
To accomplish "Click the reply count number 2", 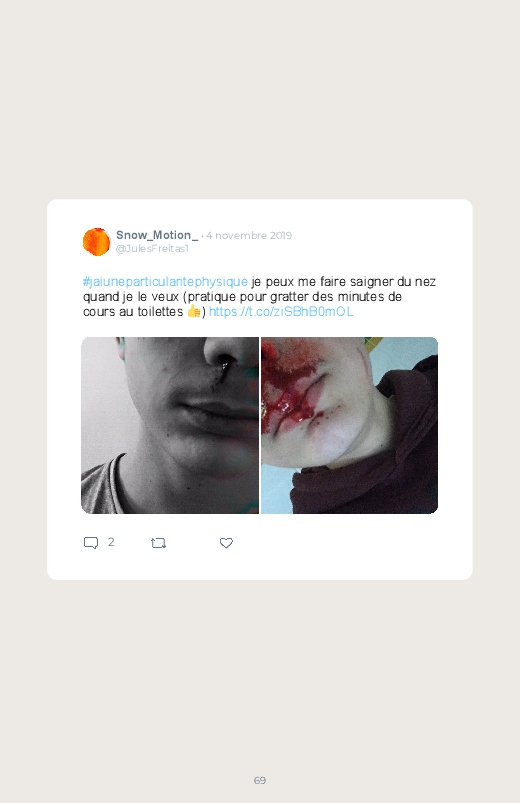I will [x=111, y=542].
